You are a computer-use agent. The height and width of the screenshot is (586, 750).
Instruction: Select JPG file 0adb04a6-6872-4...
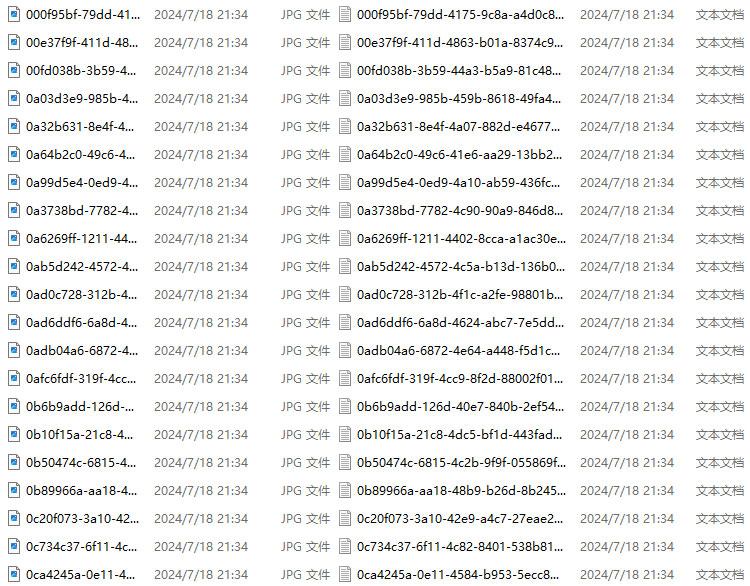pos(82,351)
